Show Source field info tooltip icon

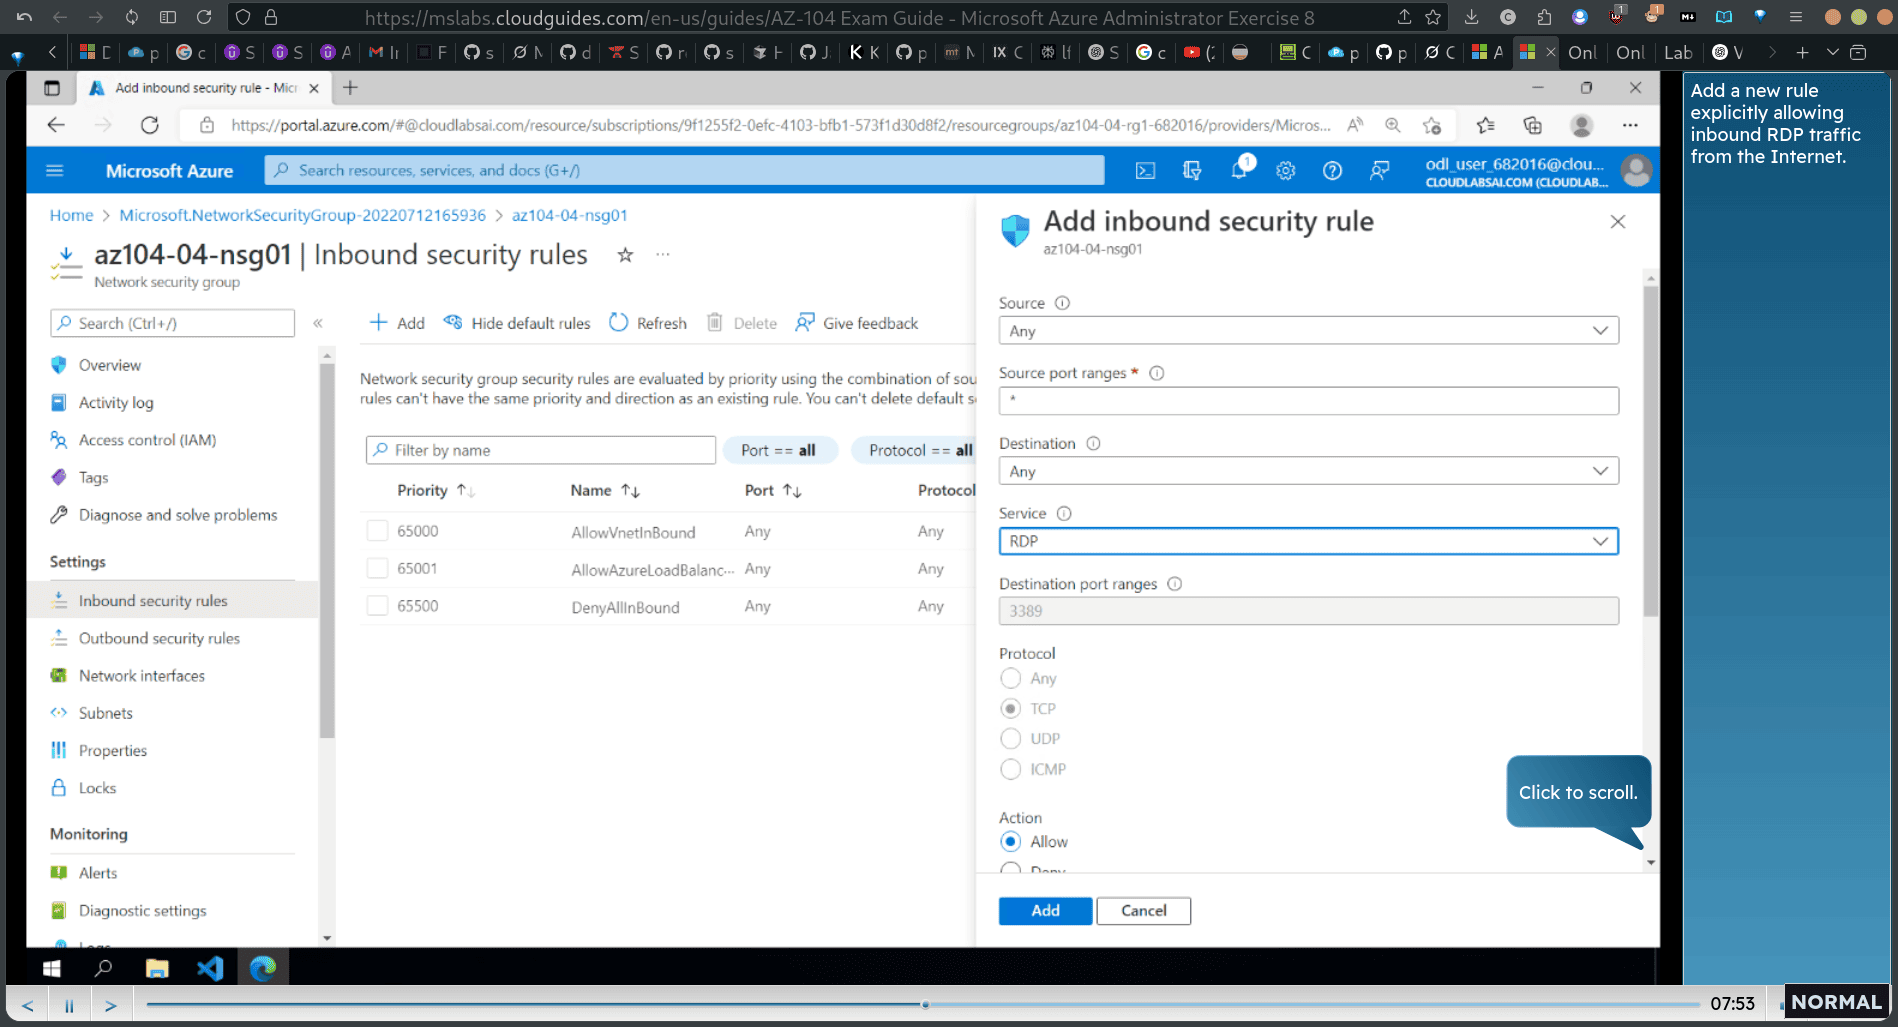pyautogui.click(x=1062, y=303)
